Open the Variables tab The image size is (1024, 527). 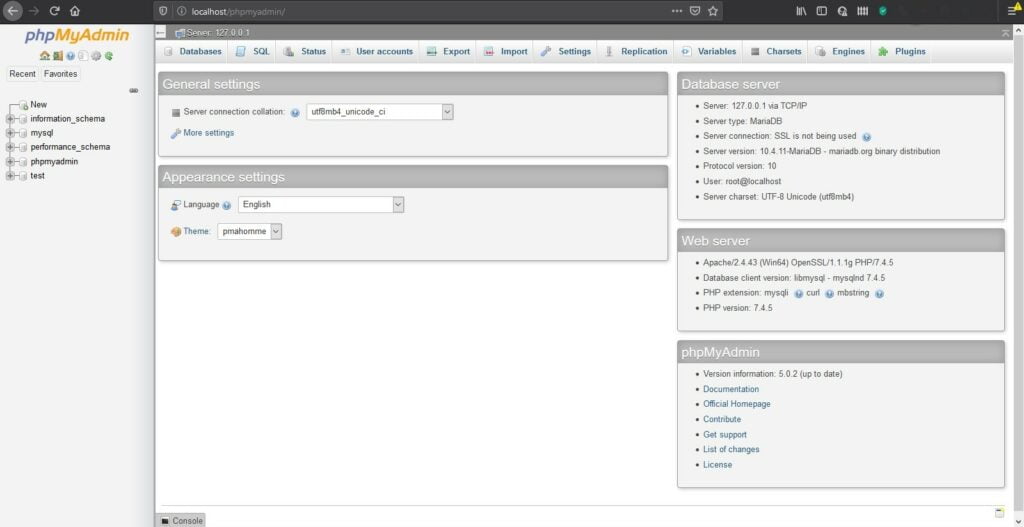(x=709, y=52)
